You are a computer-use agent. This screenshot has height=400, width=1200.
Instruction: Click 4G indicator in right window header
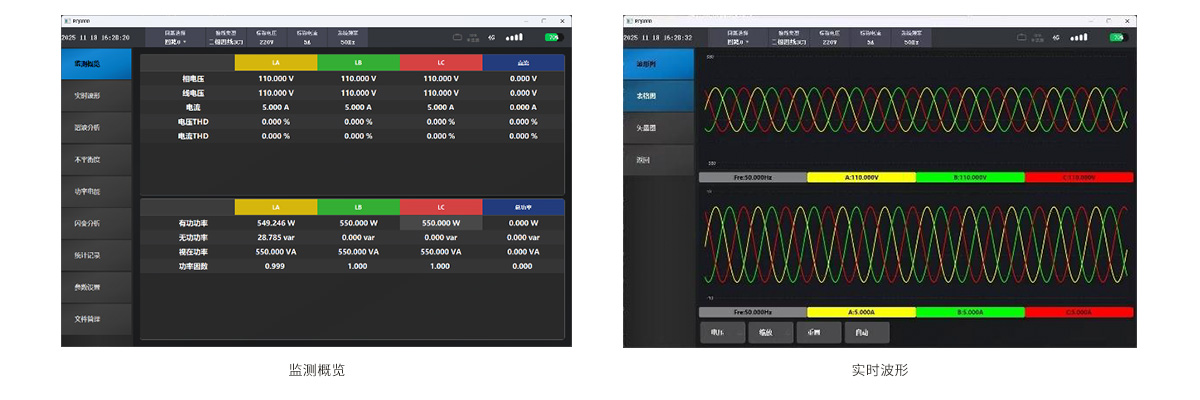(1056, 37)
